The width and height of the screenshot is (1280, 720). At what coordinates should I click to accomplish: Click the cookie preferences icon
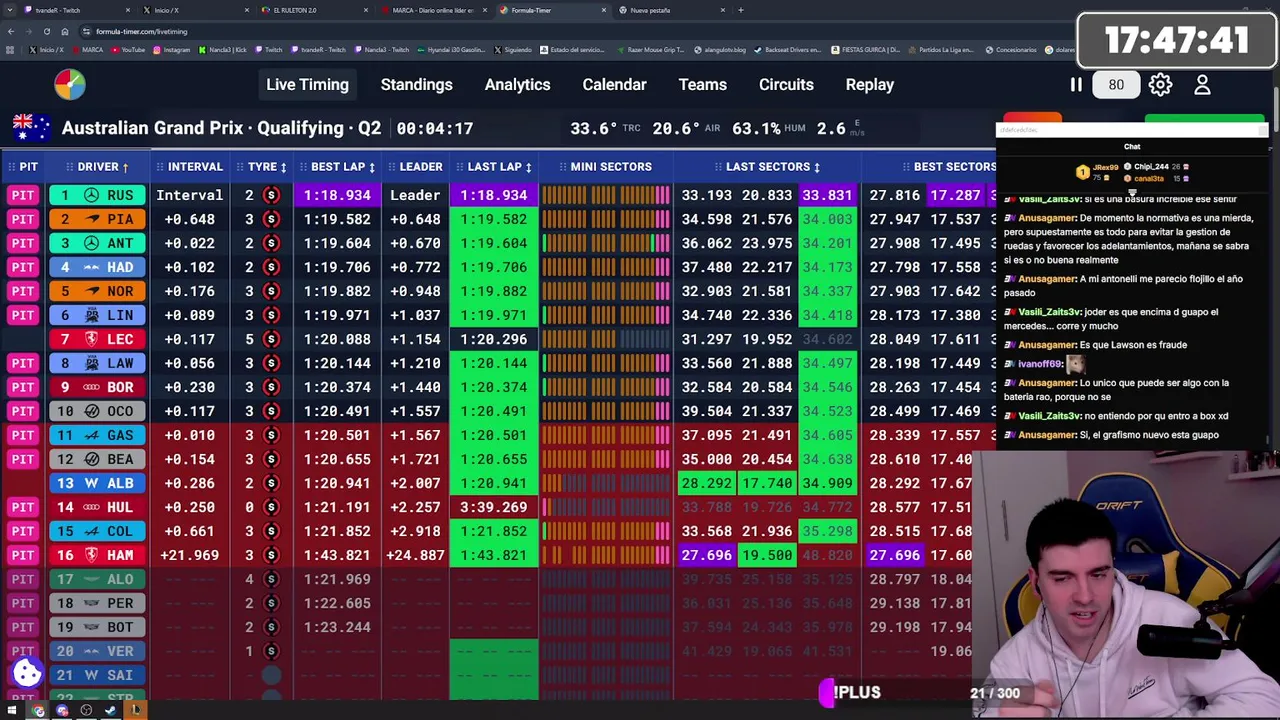tap(27, 673)
